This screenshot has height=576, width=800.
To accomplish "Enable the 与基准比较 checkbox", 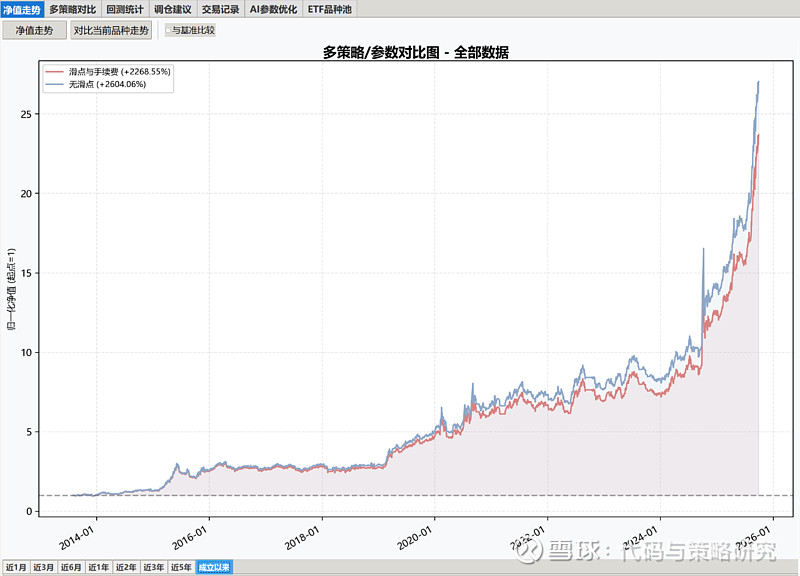I will point(169,30).
